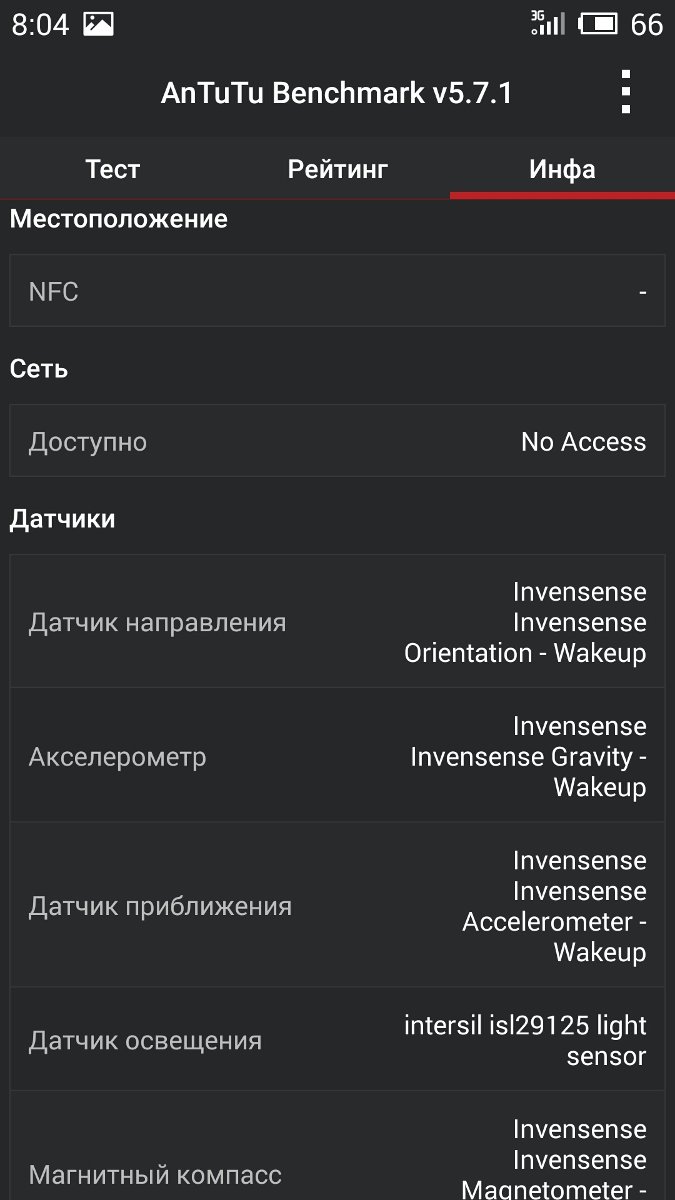
Task: Switch to the Тест tab
Action: pyautogui.click(x=113, y=169)
